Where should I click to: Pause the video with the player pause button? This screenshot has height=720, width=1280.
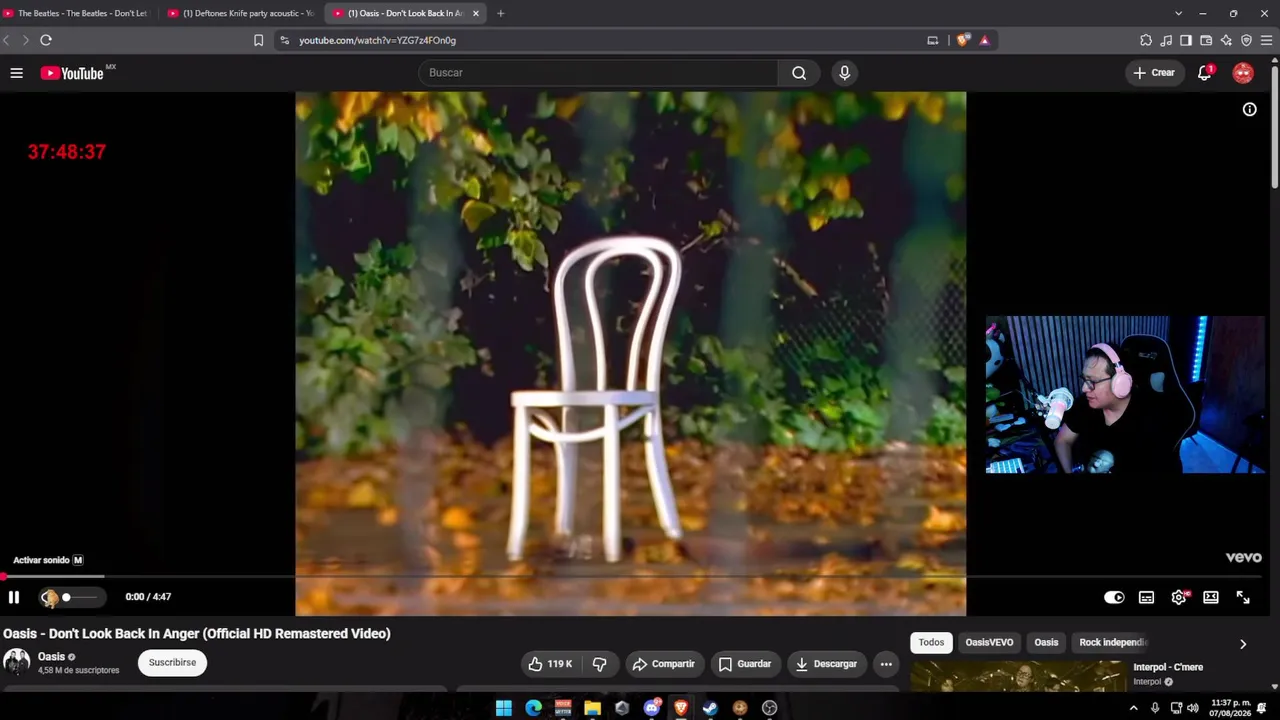click(14, 597)
